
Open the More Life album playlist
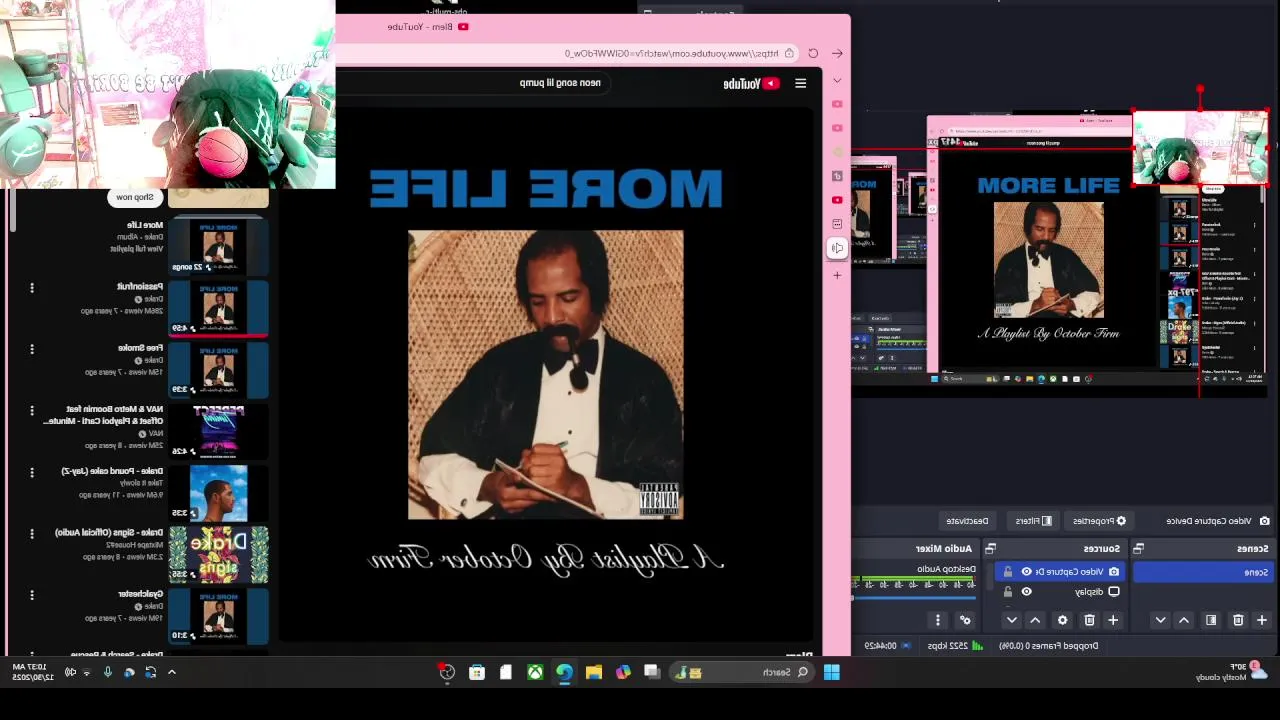coord(145,225)
